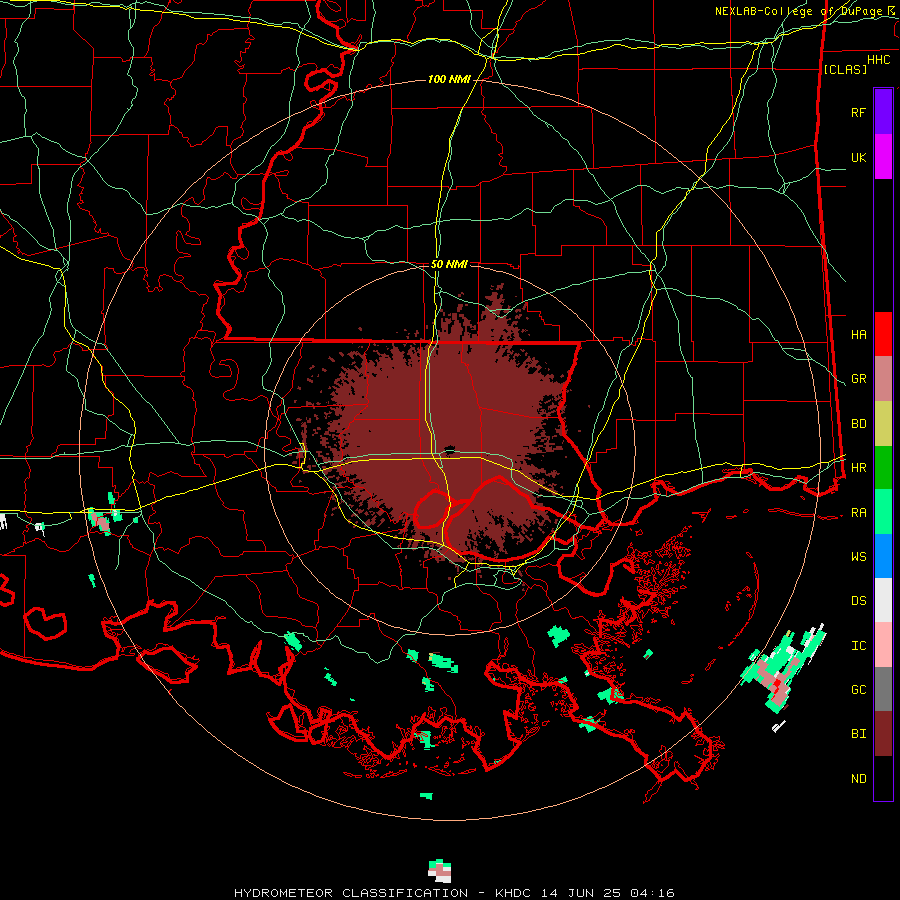Click the brown BI biological swatch
This screenshot has height=900, width=900.
pyautogui.click(x=883, y=734)
